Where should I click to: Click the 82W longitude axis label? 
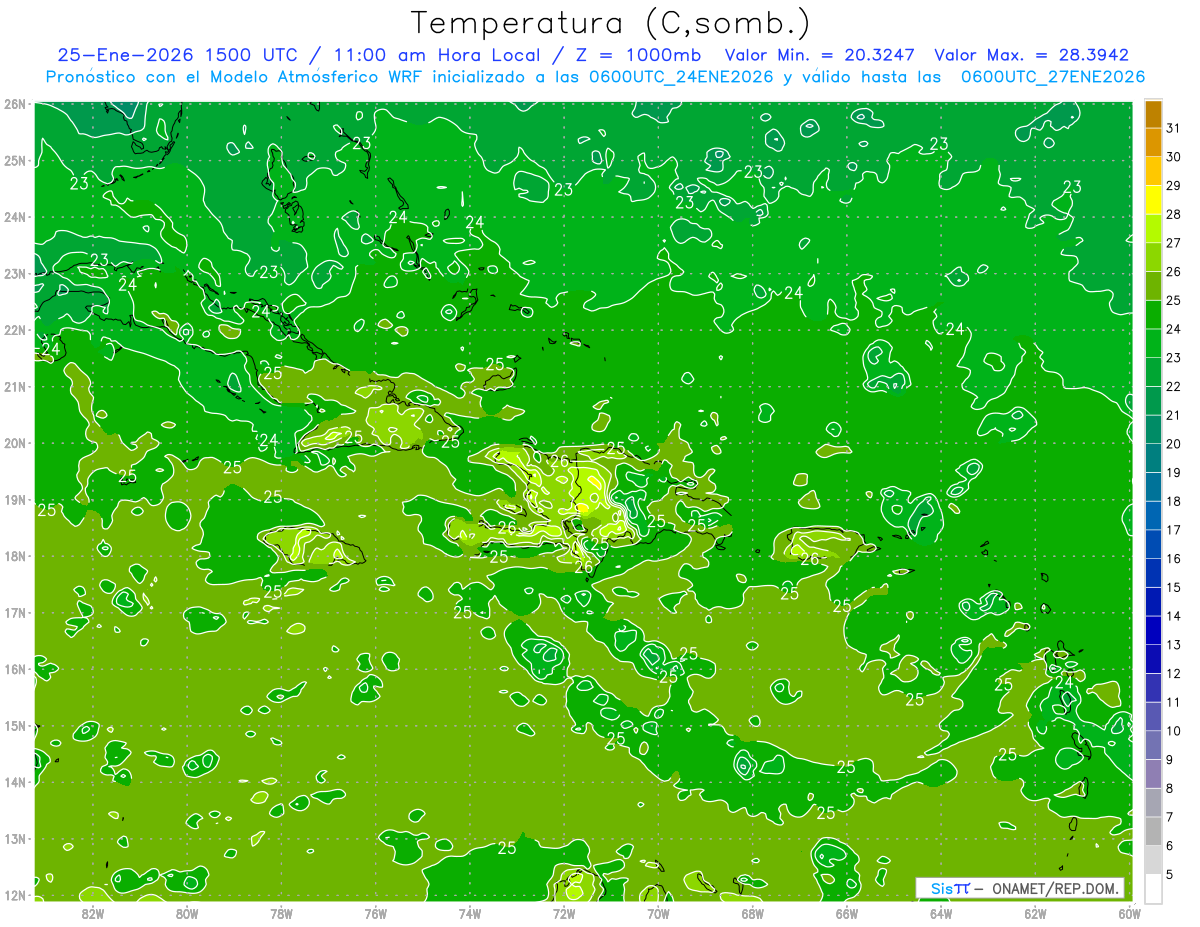[x=92, y=914]
